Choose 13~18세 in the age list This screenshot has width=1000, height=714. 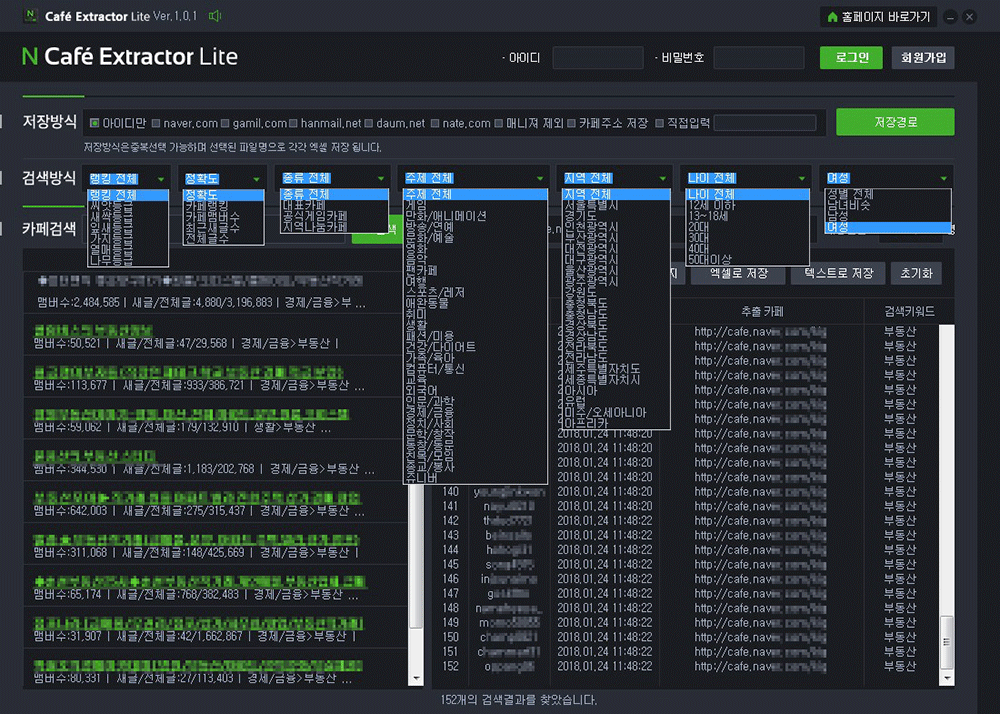tap(747, 216)
